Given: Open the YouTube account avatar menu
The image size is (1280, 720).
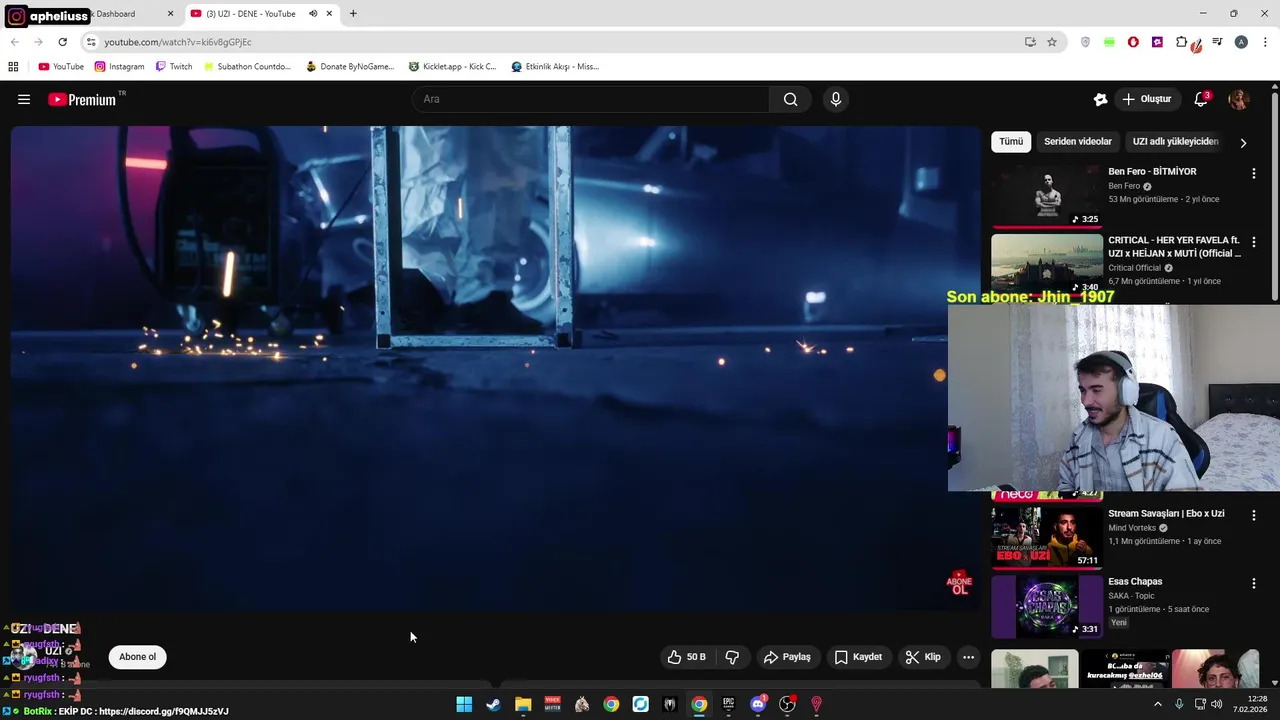Looking at the screenshot, I should [1238, 99].
